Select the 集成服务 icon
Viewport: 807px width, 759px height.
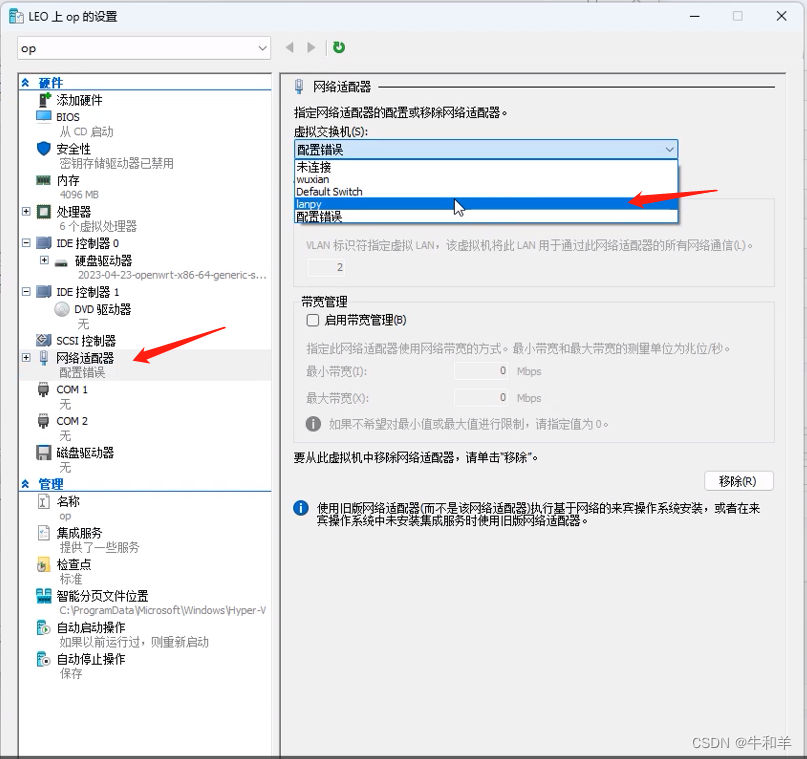(x=44, y=533)
